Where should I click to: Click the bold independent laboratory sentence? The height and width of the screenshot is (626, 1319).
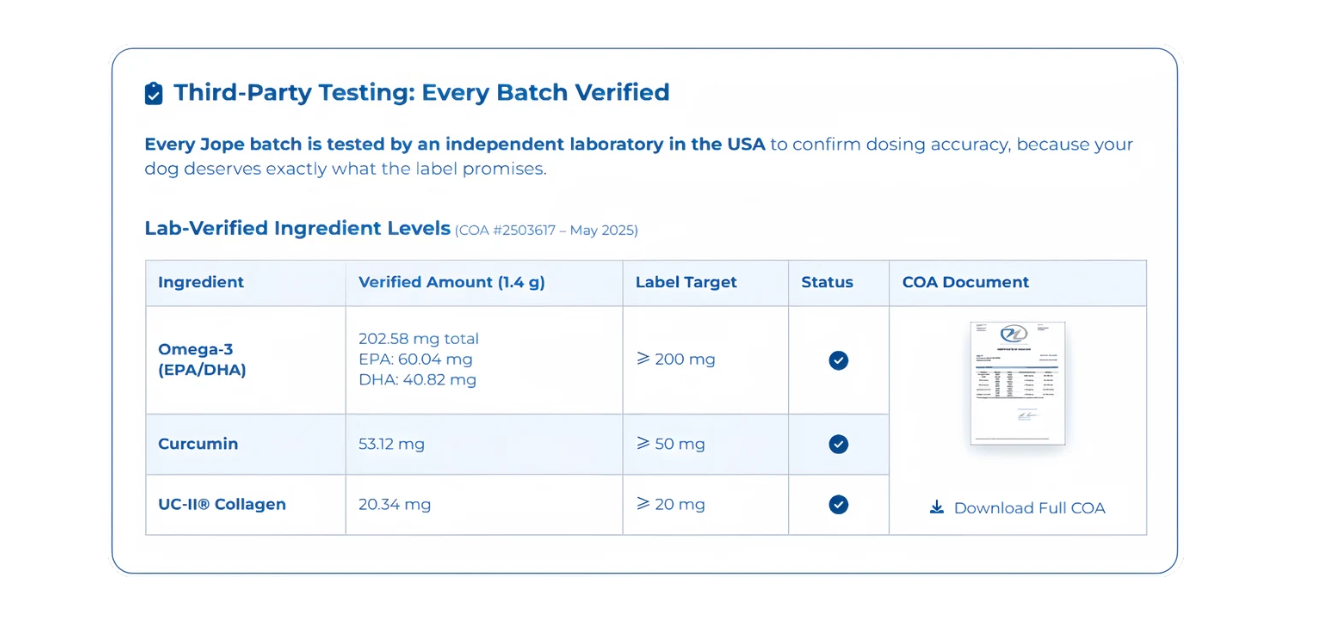pyautogui.click(x=455, y=144)
